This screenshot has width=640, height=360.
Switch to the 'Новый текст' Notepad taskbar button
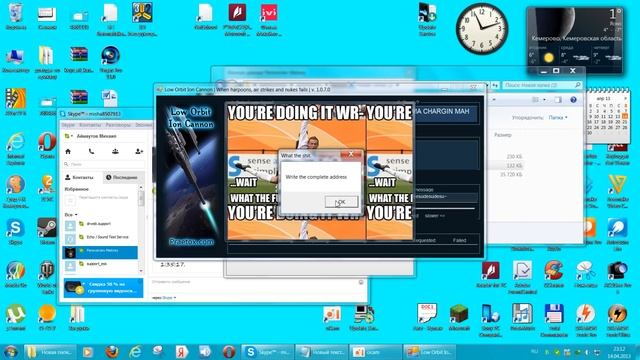pyautogui.click(x=321, y=352)
